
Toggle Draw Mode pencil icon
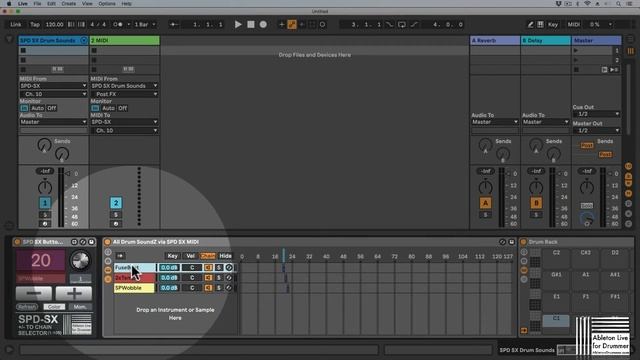click(x=530, y=24)
